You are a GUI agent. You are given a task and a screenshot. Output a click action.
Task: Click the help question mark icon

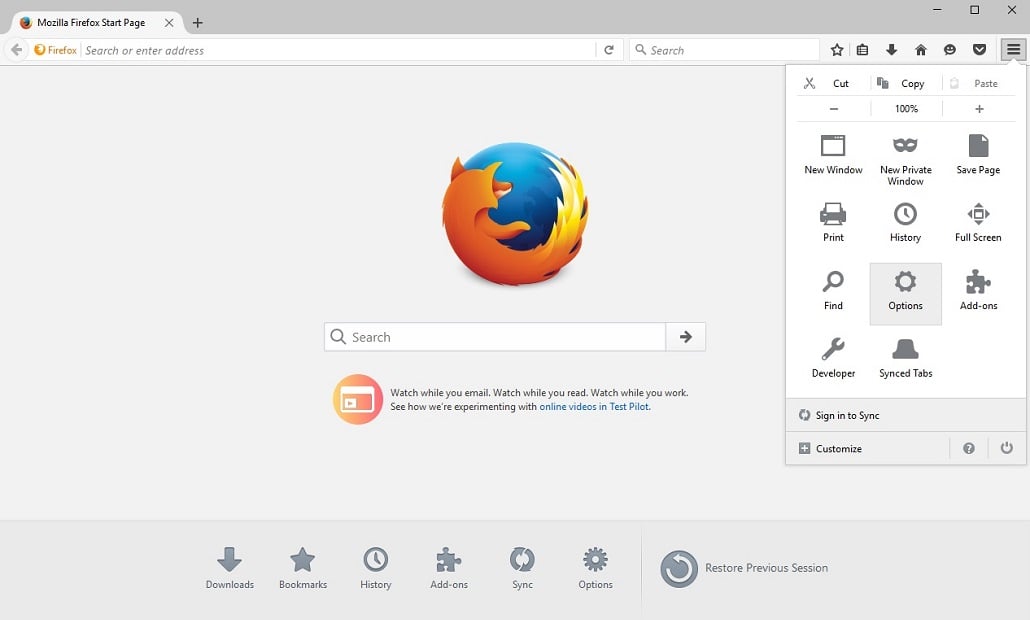(x=969, y=449)
